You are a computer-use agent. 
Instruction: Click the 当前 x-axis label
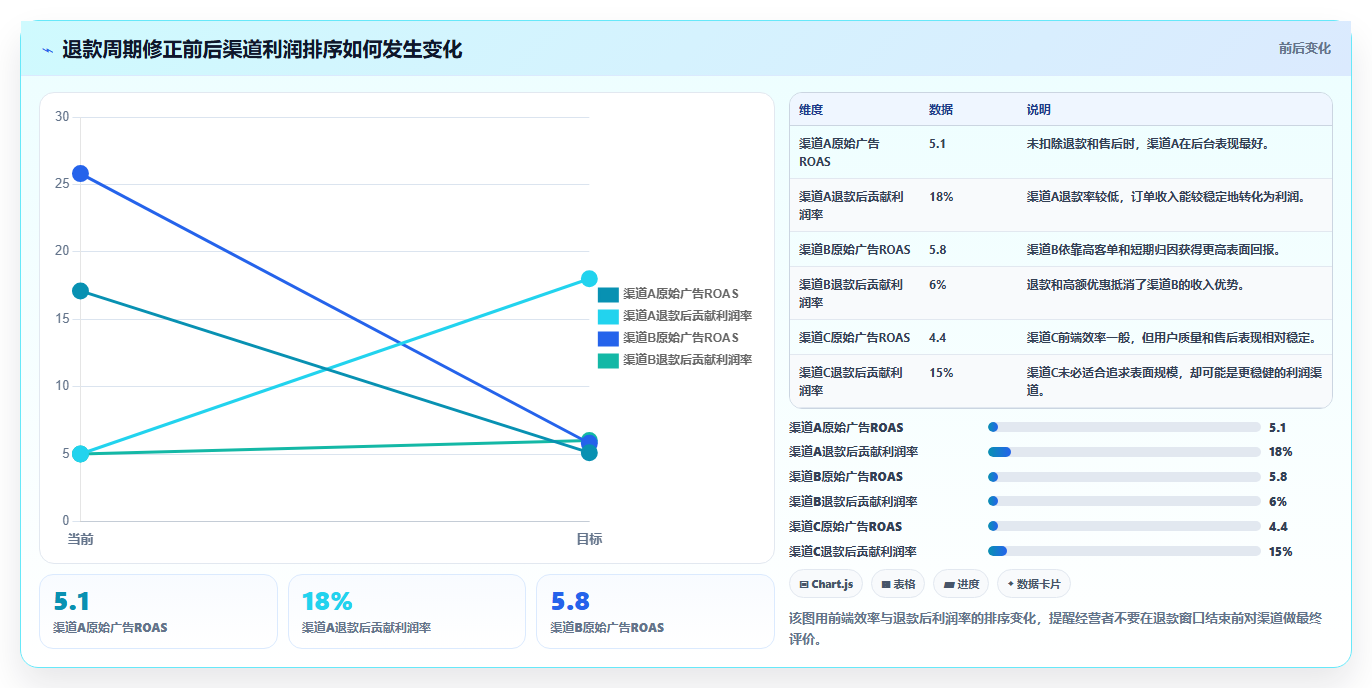pyautogui.click(x=80, y=539)
